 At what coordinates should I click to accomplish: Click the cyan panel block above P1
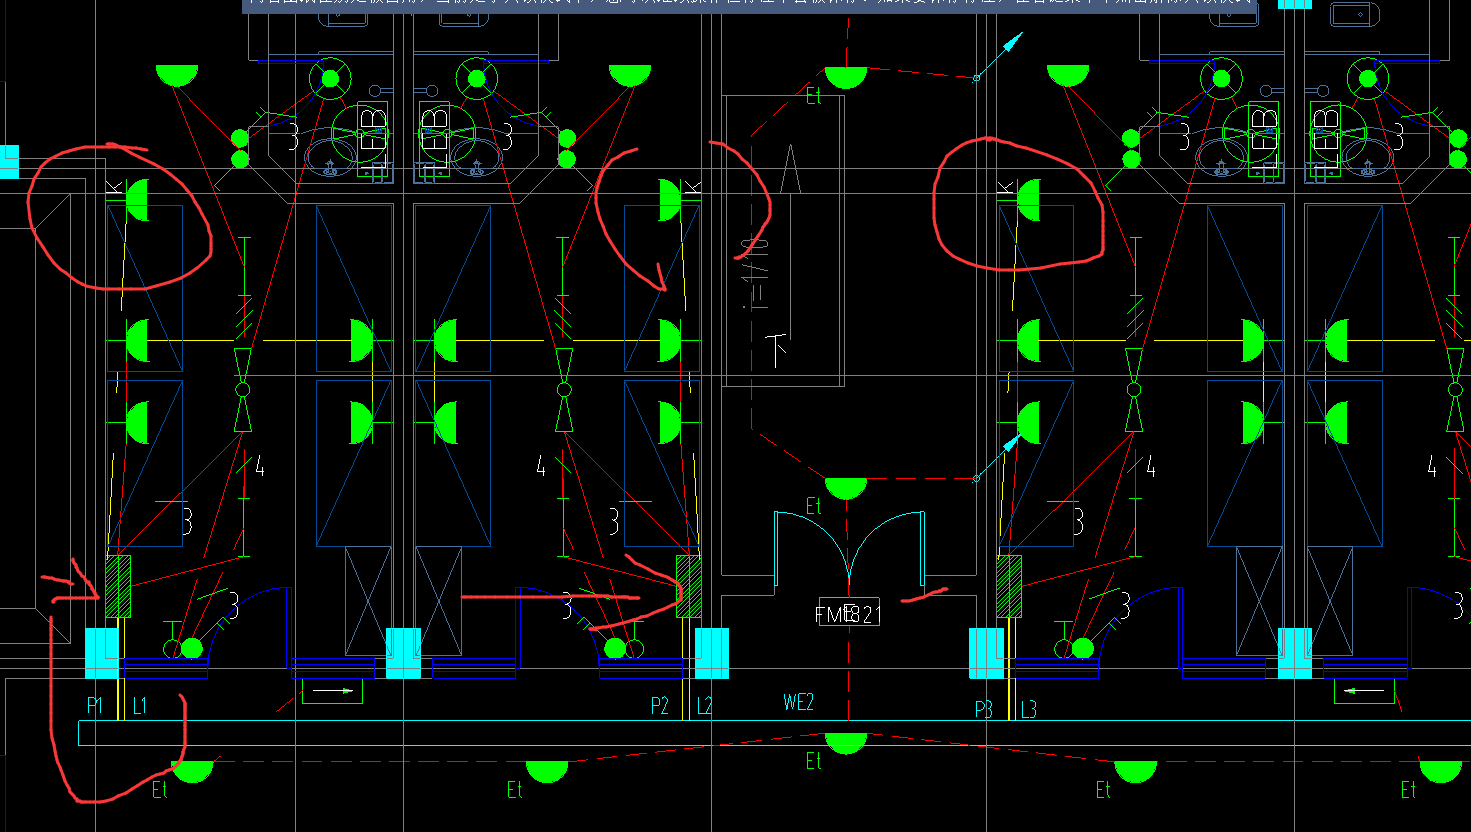[x=102, y=653]
